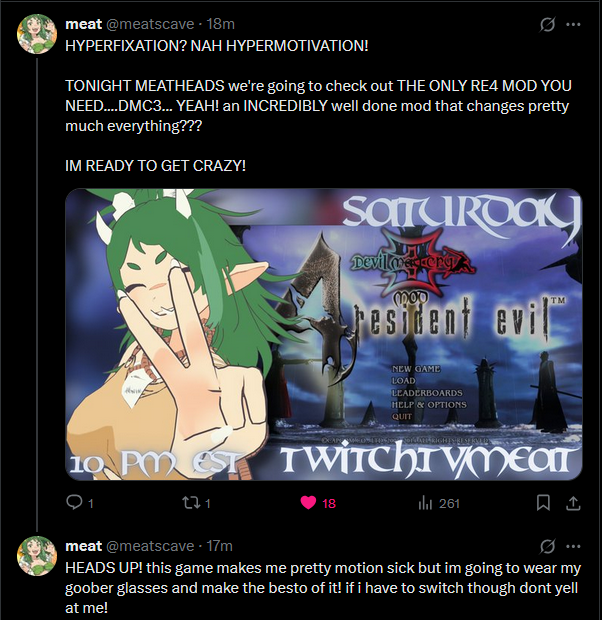Click the Grok slashed-circle icon on second tweet
The height and width of the screenshot is (620, 602).
547,546
